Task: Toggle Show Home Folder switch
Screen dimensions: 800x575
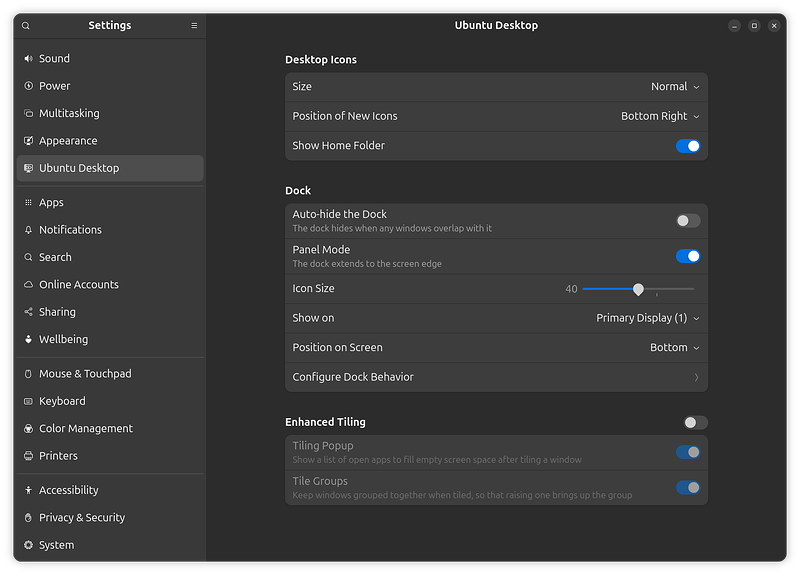Action: point(688,146)
